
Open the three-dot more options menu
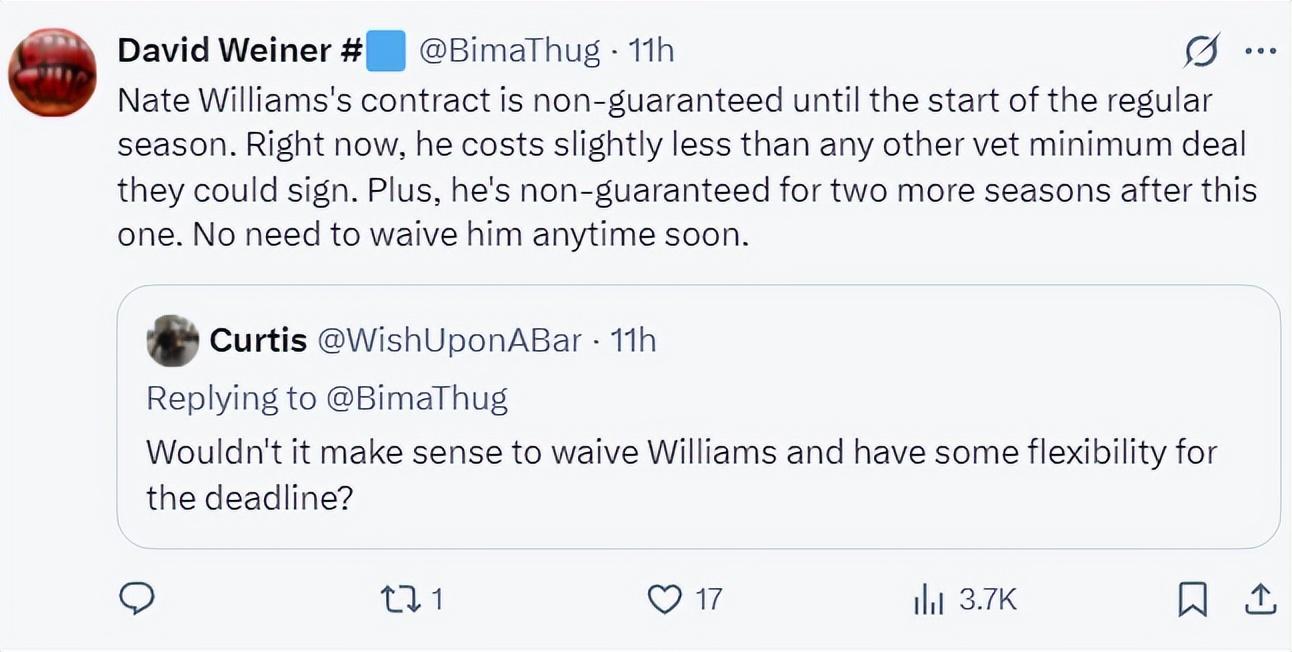[1260, 51]
